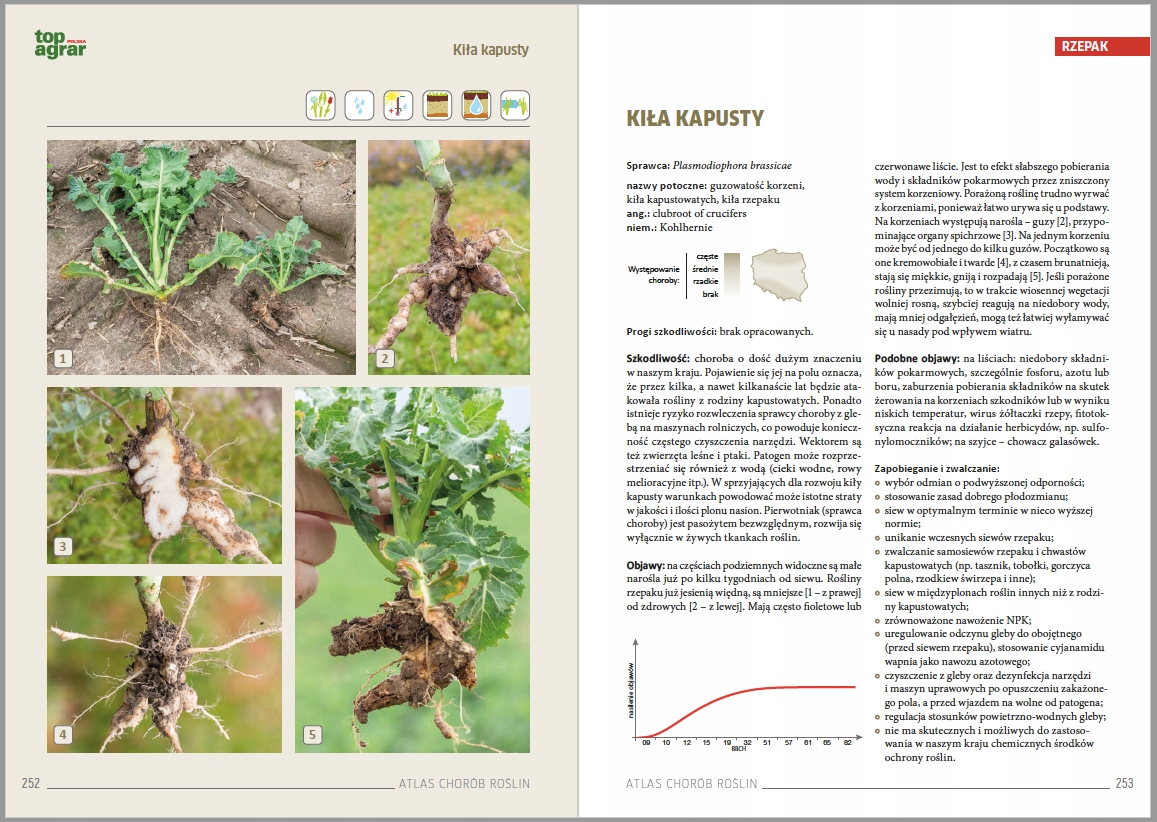This screenshot has height=822, width=1157.
Task: Click the '51' tick on the BBCH axis
Action: (x=767, y=742)
